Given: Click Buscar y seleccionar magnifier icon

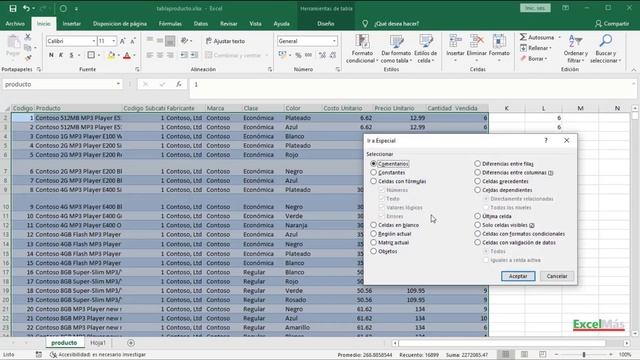Looking at the screenshot, I should pos(606,41).
